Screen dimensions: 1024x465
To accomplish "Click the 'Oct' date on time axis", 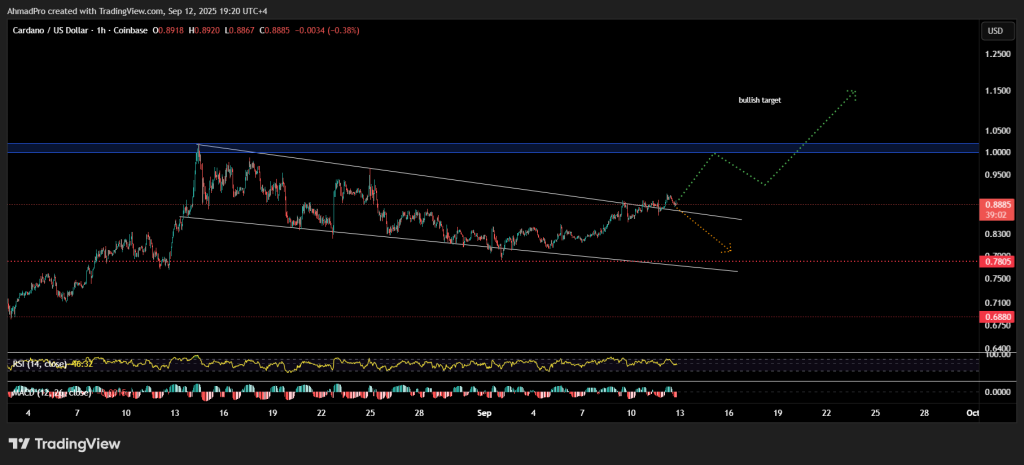I will coord(972,412).
